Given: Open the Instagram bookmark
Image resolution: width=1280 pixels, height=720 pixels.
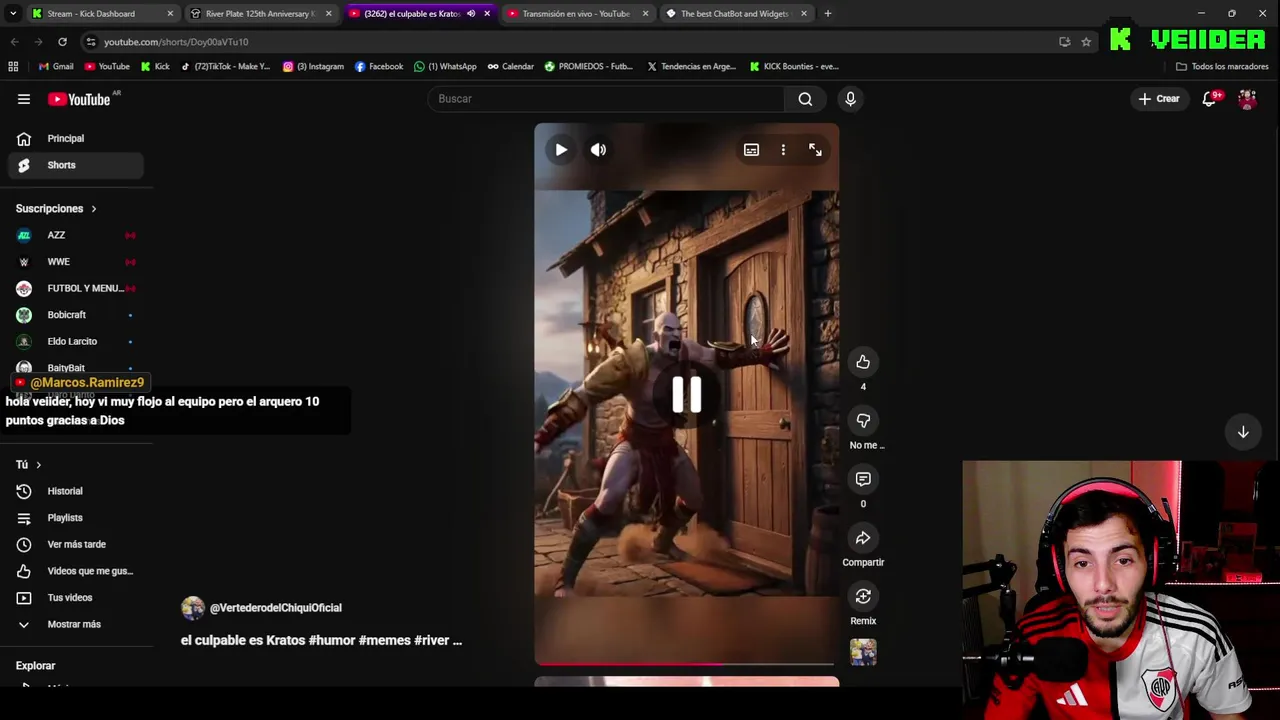Looking at the screenshot, I should tap(313, 67).
